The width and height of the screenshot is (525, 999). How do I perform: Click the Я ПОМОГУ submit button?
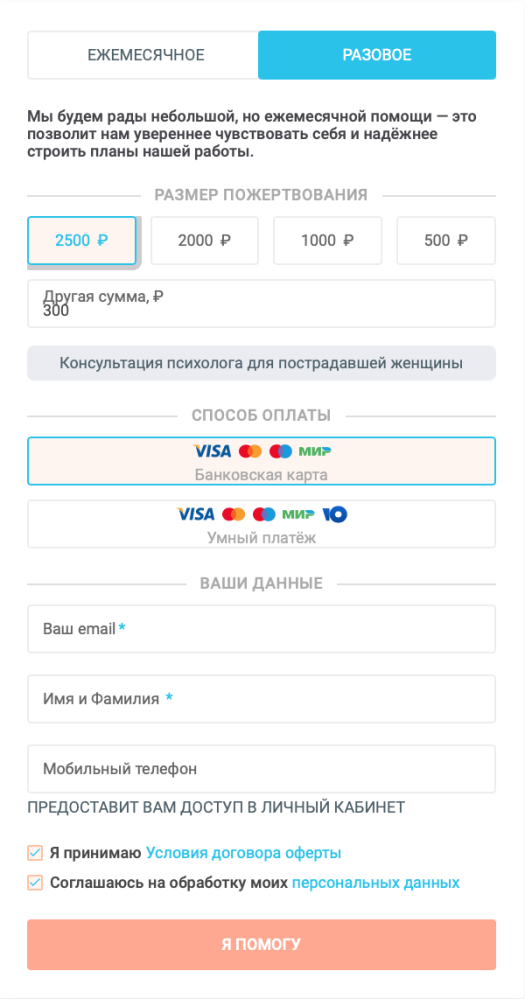261,944
